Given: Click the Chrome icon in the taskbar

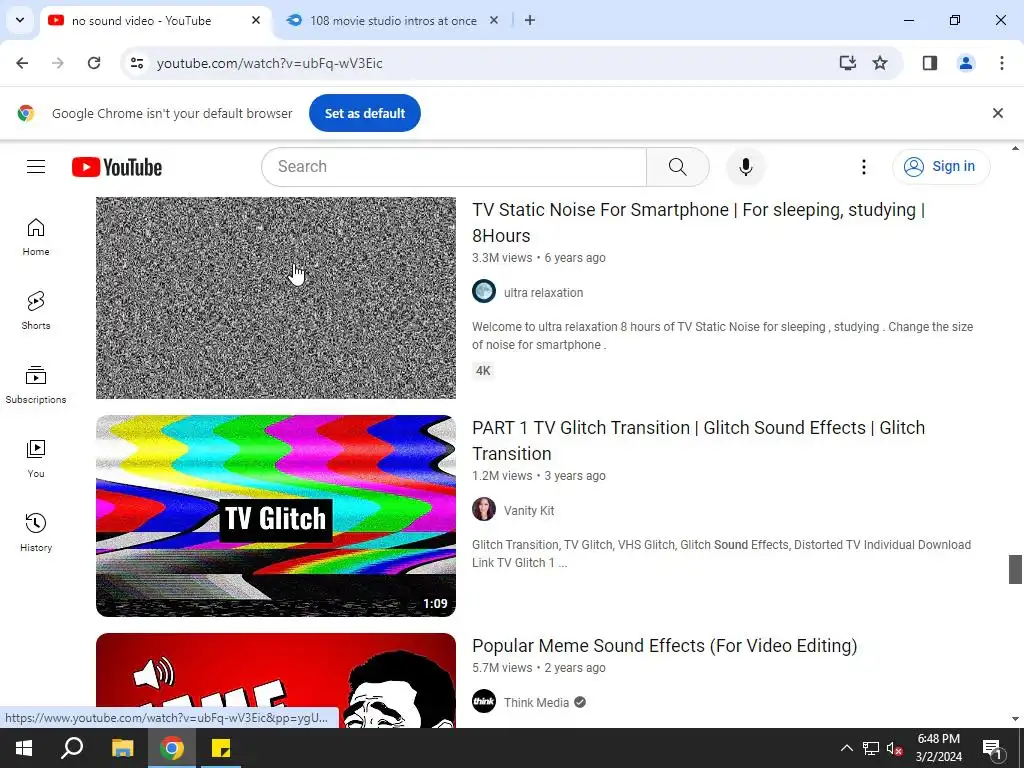Looking at the screenshot, I should (172, 748).
